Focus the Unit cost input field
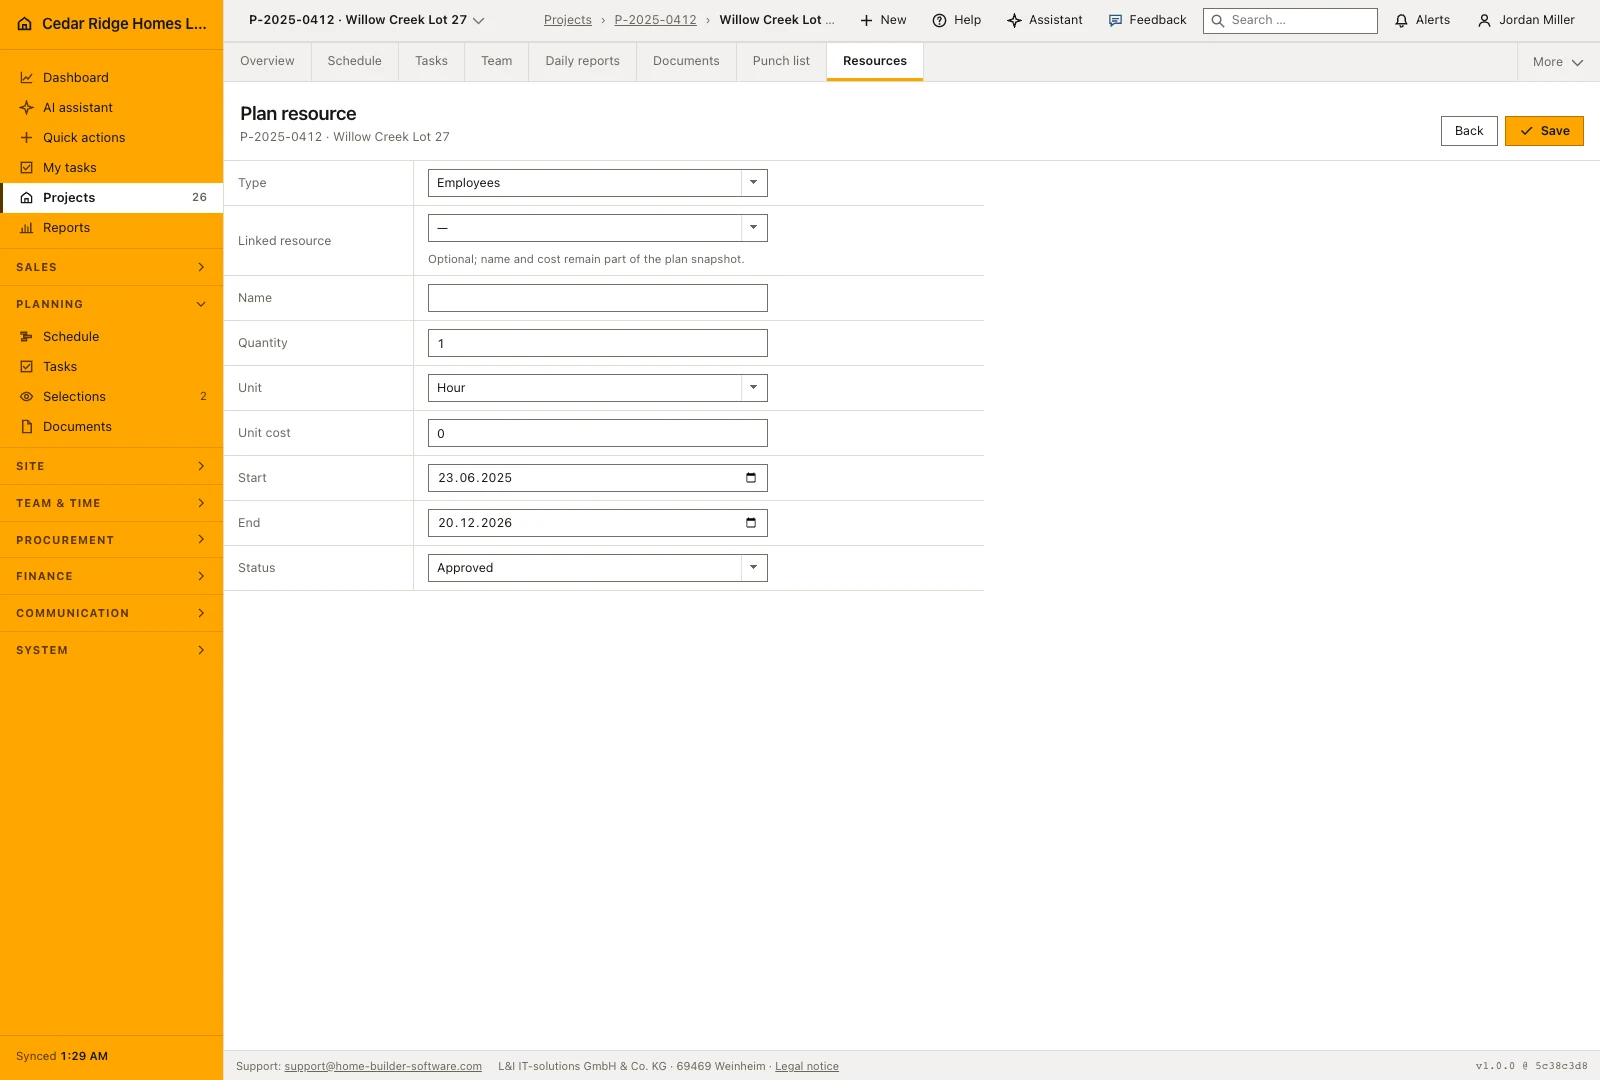This screenshot has width=1600, height=1080. [x=598, y=433]
